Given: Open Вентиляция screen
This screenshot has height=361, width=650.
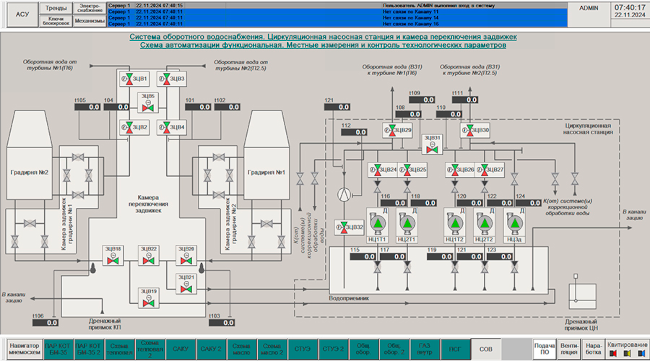Looking at the screenshot, I should click(569, 349).
